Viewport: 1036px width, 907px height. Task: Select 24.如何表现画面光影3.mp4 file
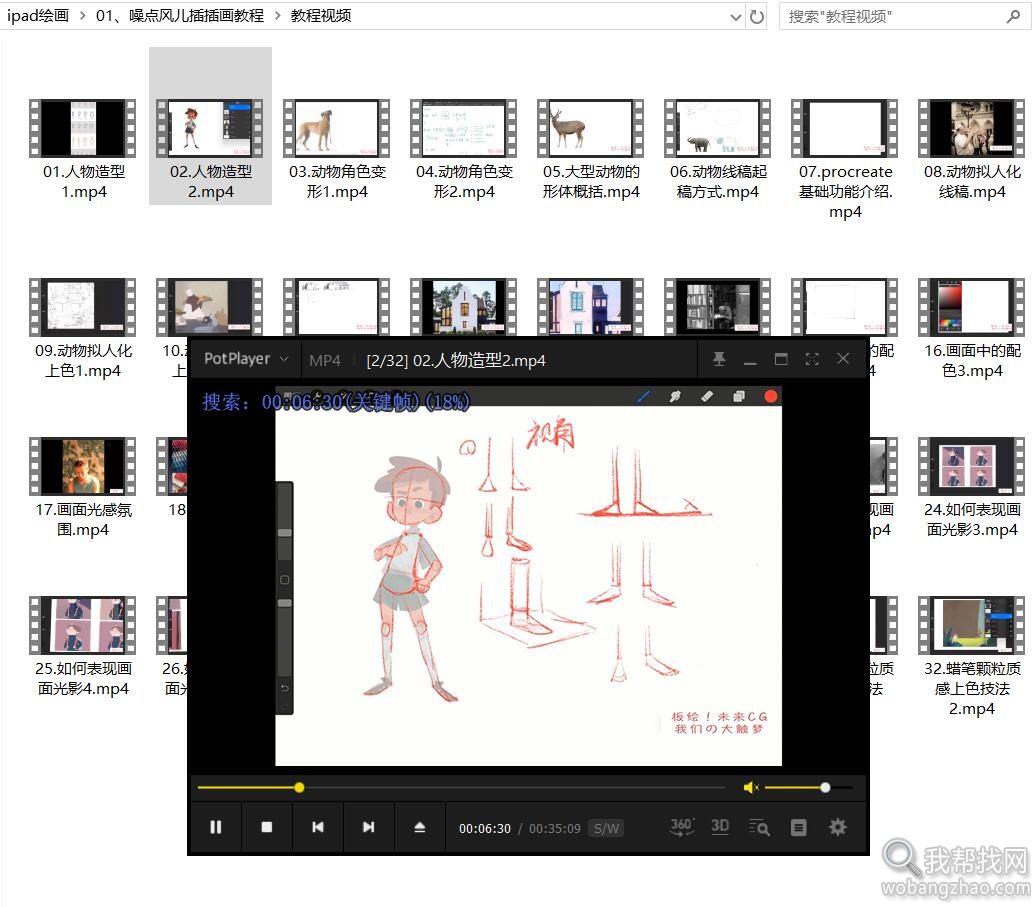tap(972, 486)
